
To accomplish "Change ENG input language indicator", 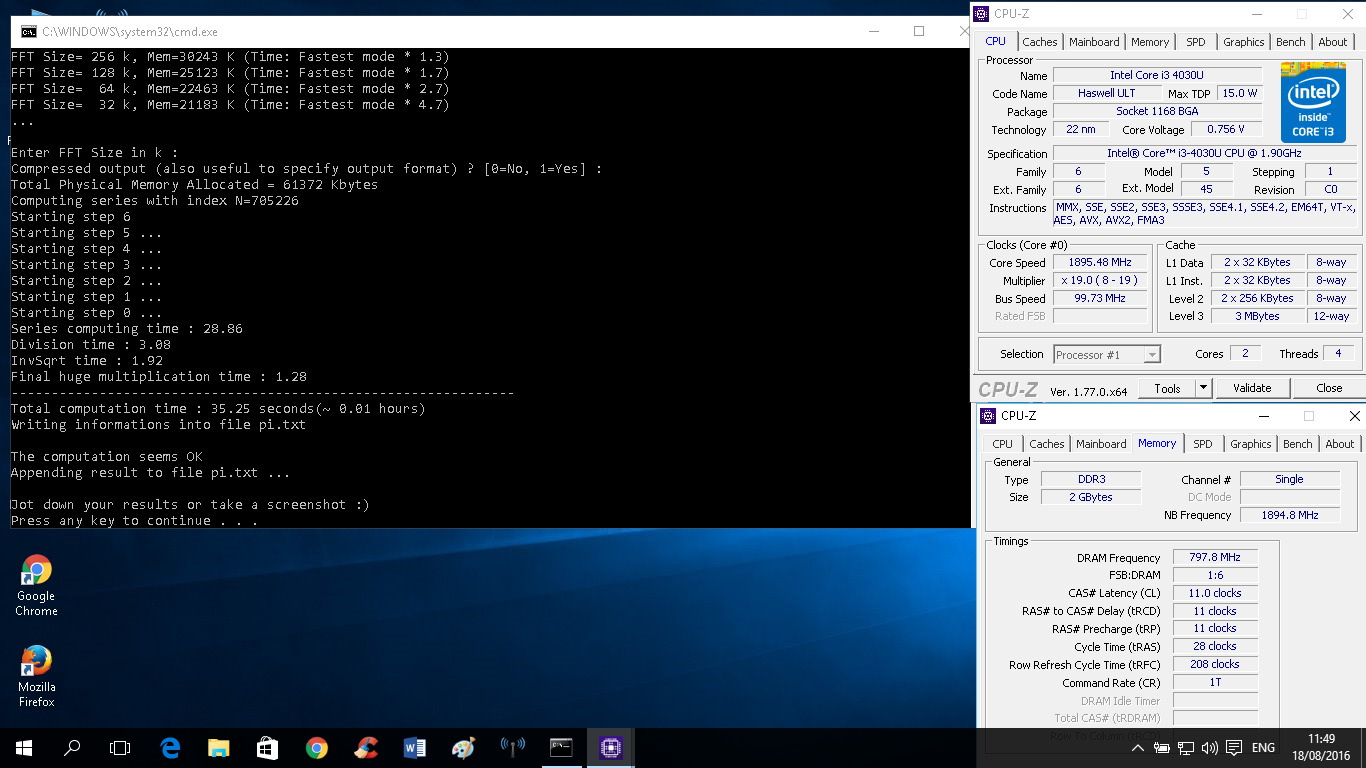I will point(1263,747).
